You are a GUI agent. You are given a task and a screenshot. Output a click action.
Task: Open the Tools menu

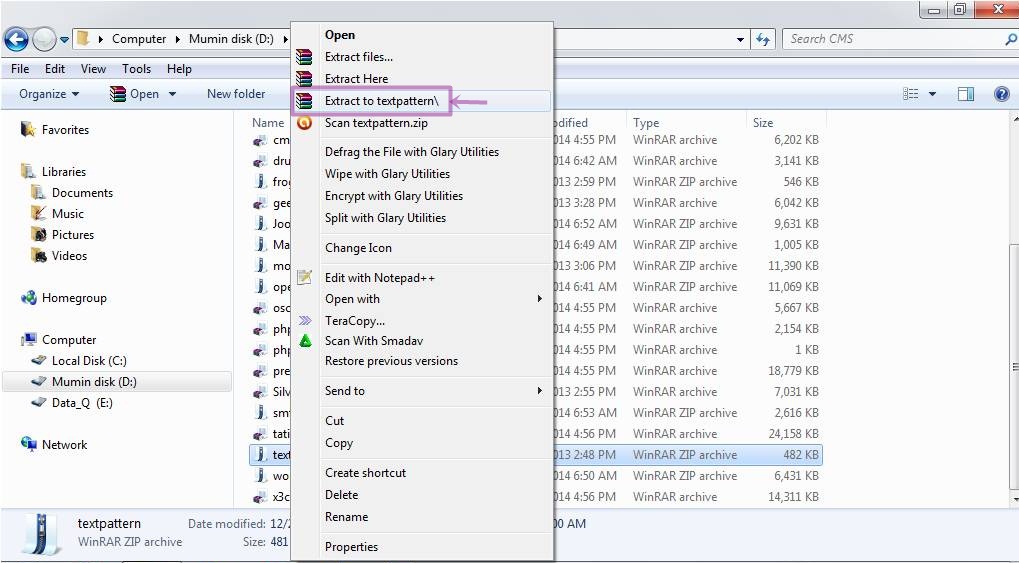pos(136,69)
